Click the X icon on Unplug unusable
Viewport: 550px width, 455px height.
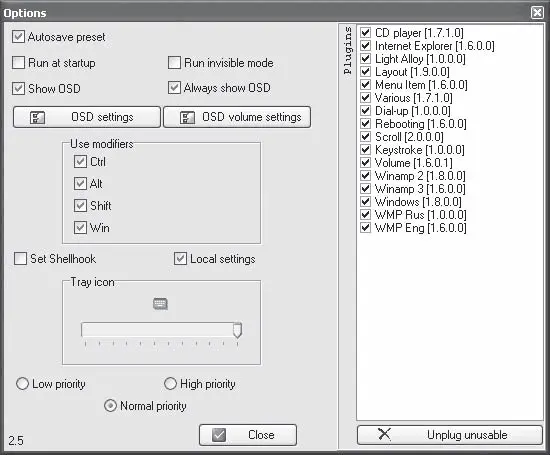(384, 434)
